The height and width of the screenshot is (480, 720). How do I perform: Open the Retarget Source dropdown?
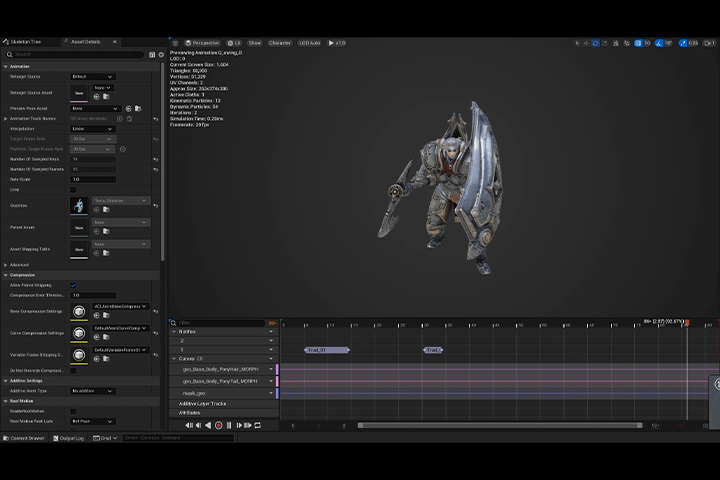(x=92, y=77)
